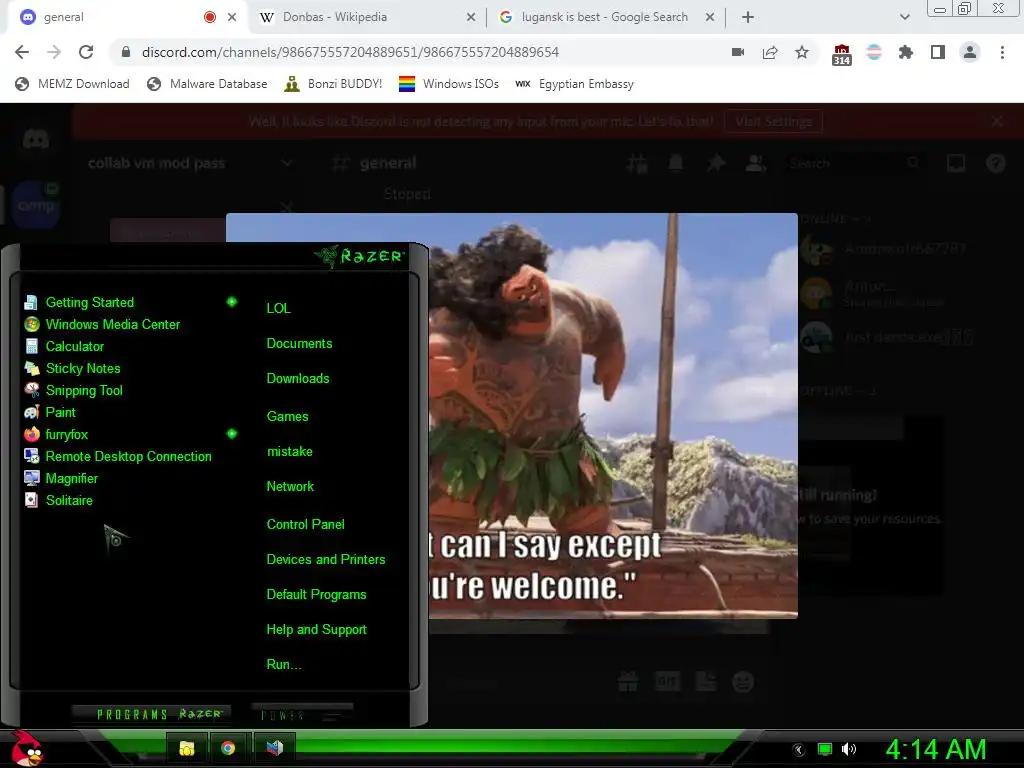Toggle member list icon in Discord

click(756, 163)
